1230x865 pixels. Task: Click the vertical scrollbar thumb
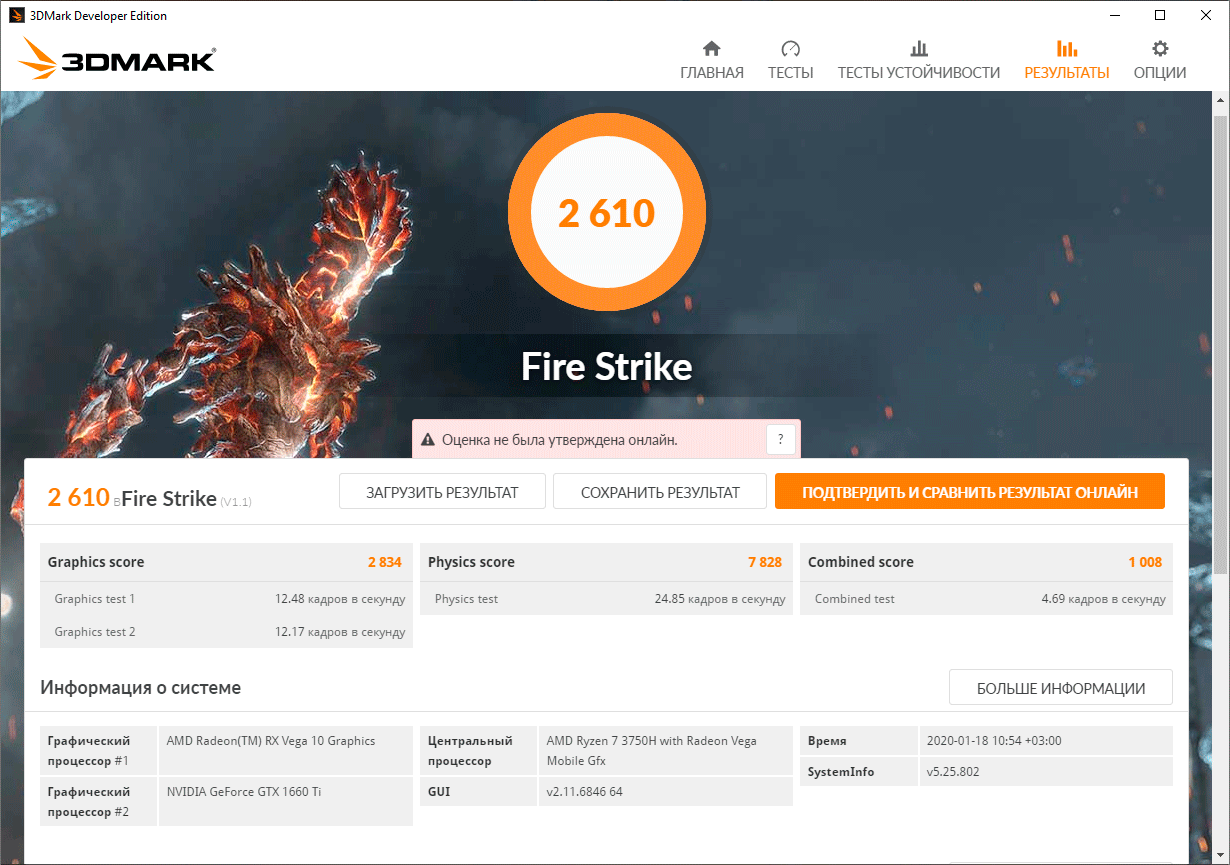pyautogui.click(x=1218, y=343)
